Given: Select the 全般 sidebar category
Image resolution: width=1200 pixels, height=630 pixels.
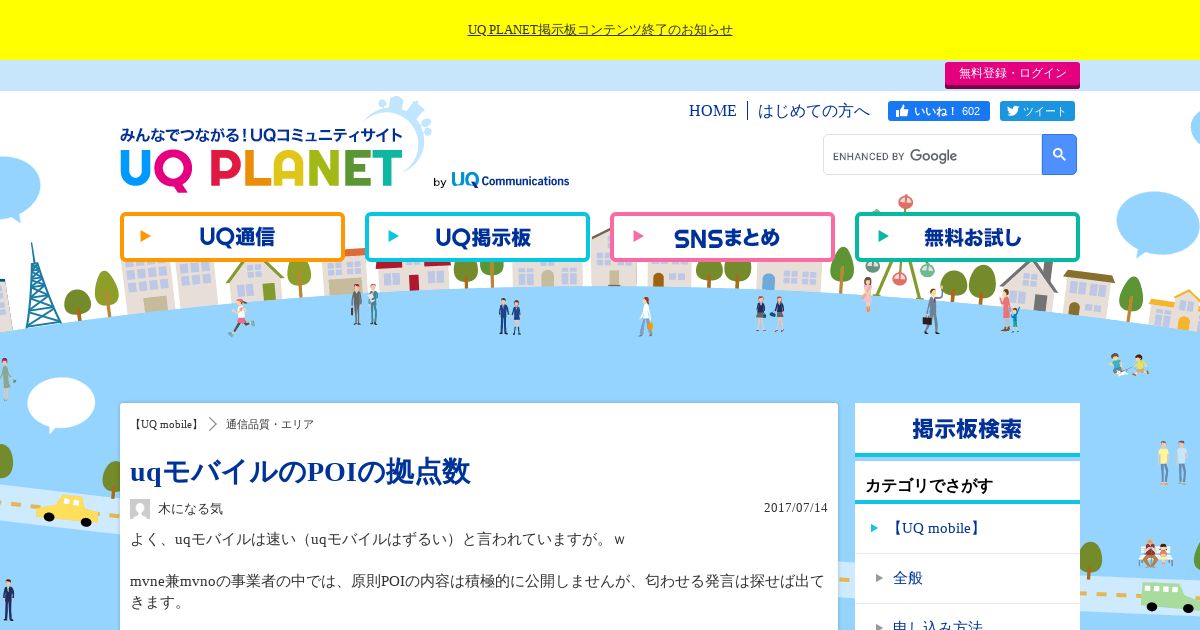Looking at the screenshot, I should point(967,578).
